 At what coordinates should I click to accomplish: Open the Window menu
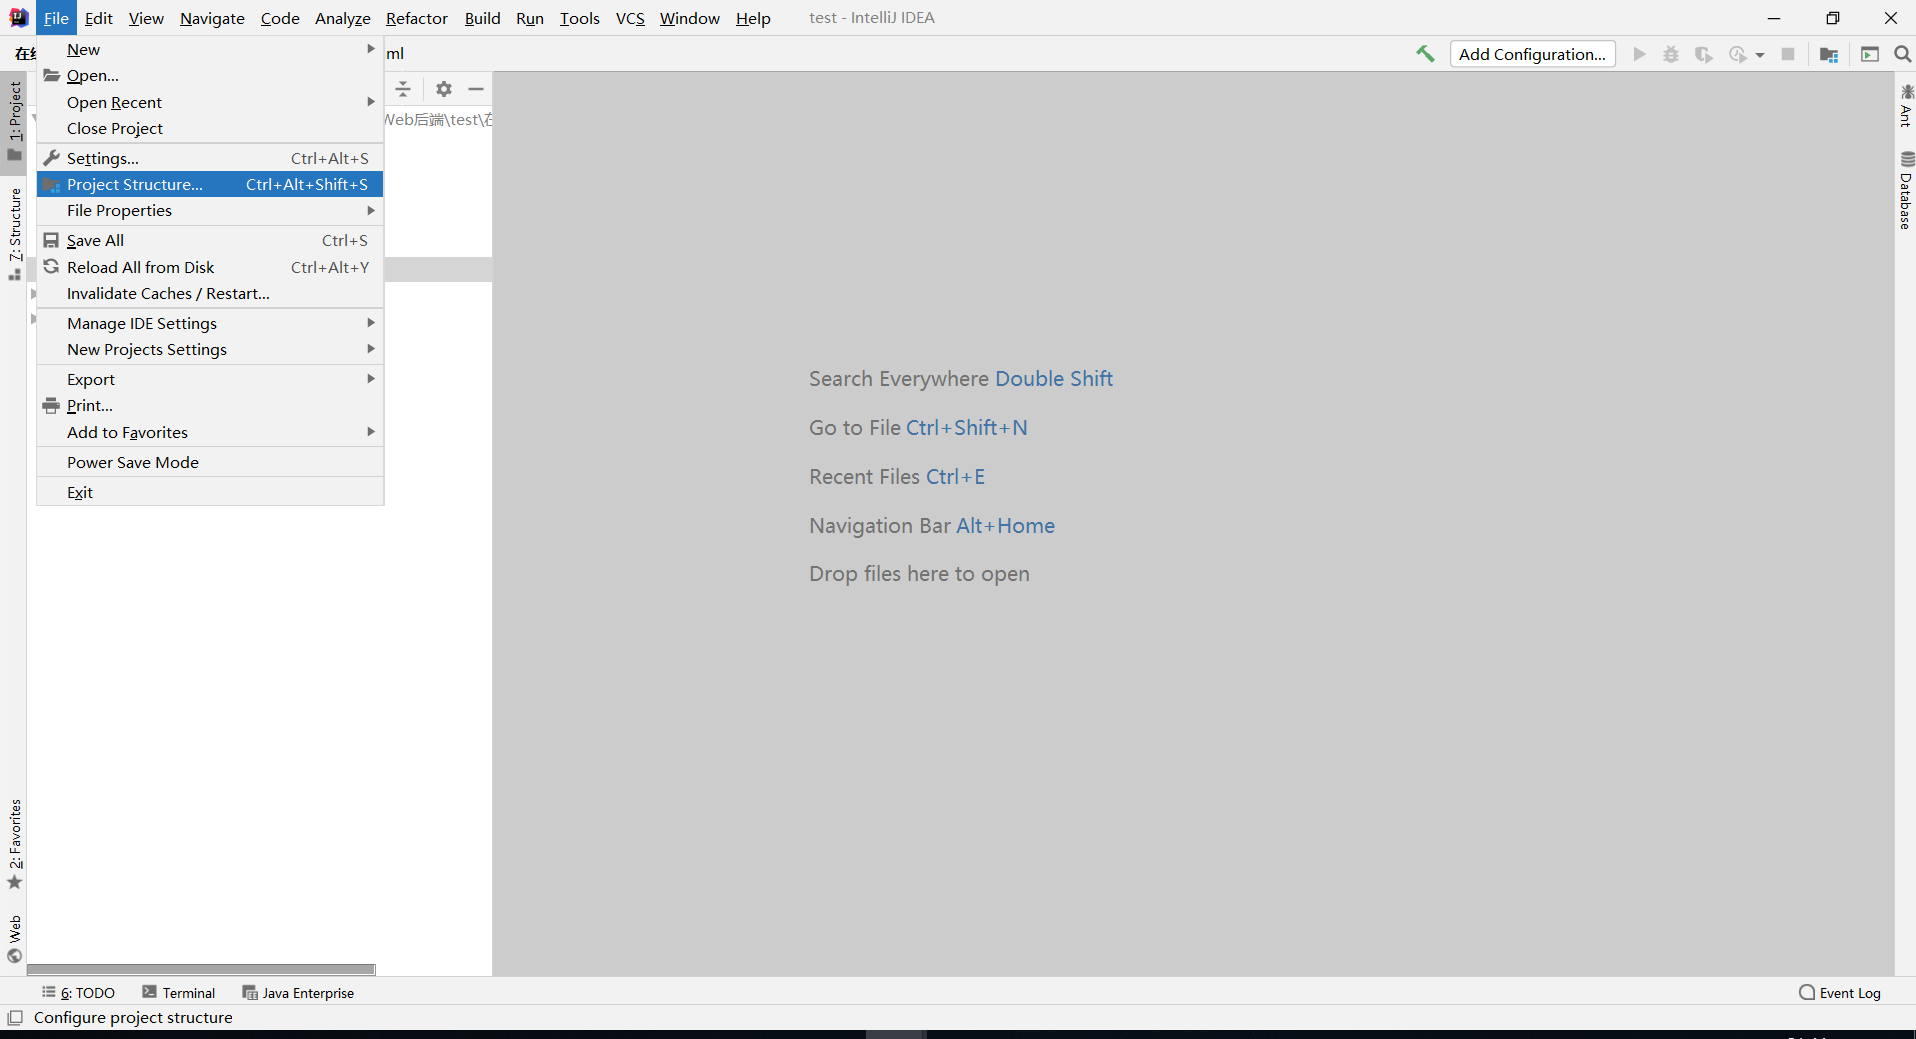(689, 18)
